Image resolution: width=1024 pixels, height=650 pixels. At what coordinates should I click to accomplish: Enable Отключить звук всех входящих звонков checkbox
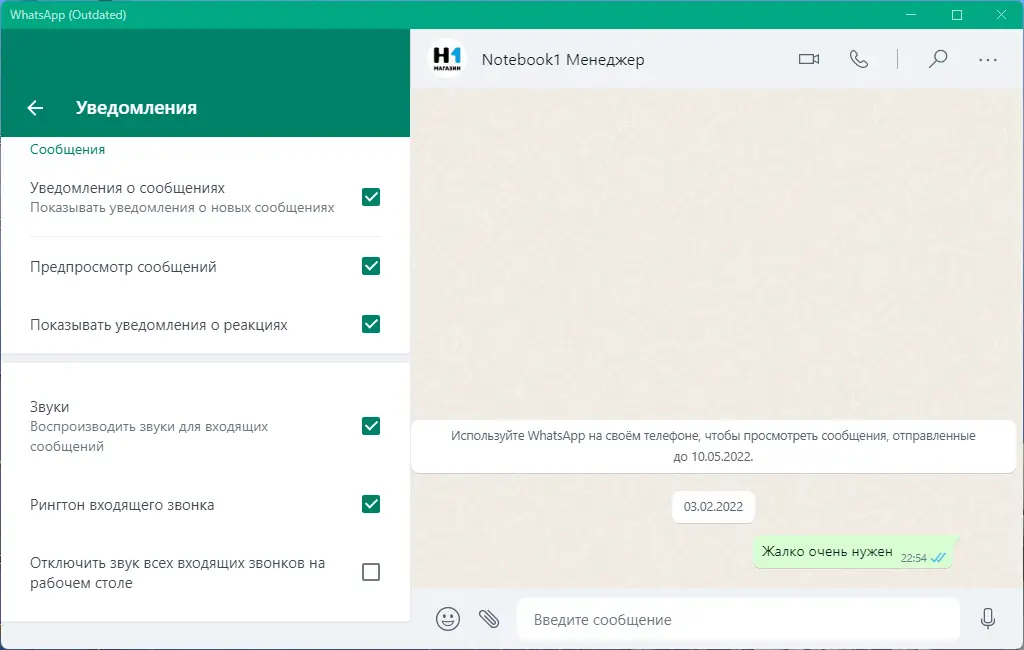(x=371, y=572)
